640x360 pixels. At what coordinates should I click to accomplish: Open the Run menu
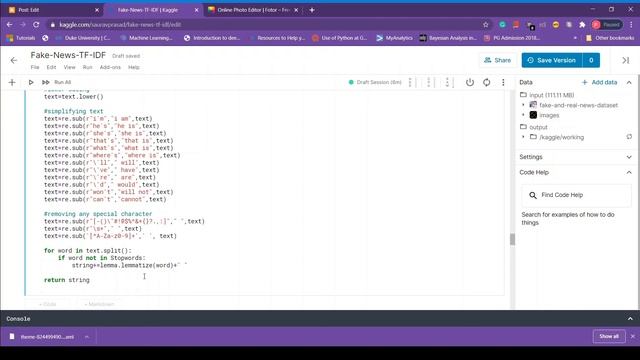point(87,67)
